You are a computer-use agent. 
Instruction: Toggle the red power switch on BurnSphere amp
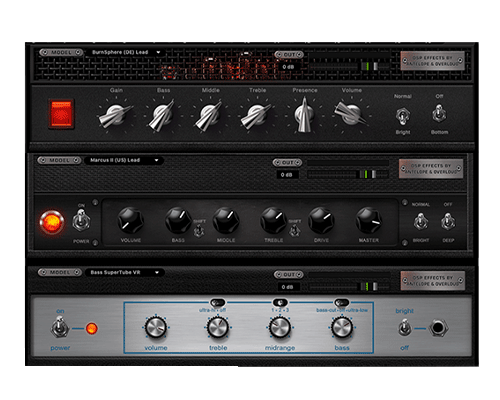[61, 114]
